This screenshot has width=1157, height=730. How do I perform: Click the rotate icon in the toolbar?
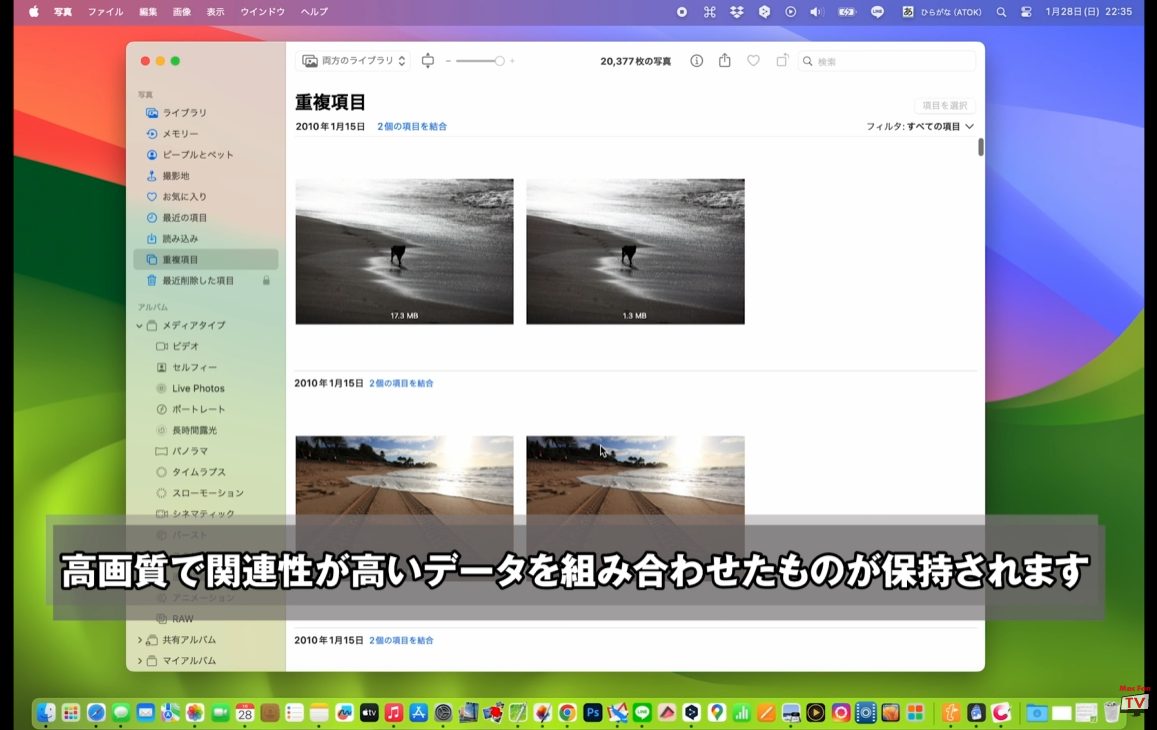(x=782, y=61)
